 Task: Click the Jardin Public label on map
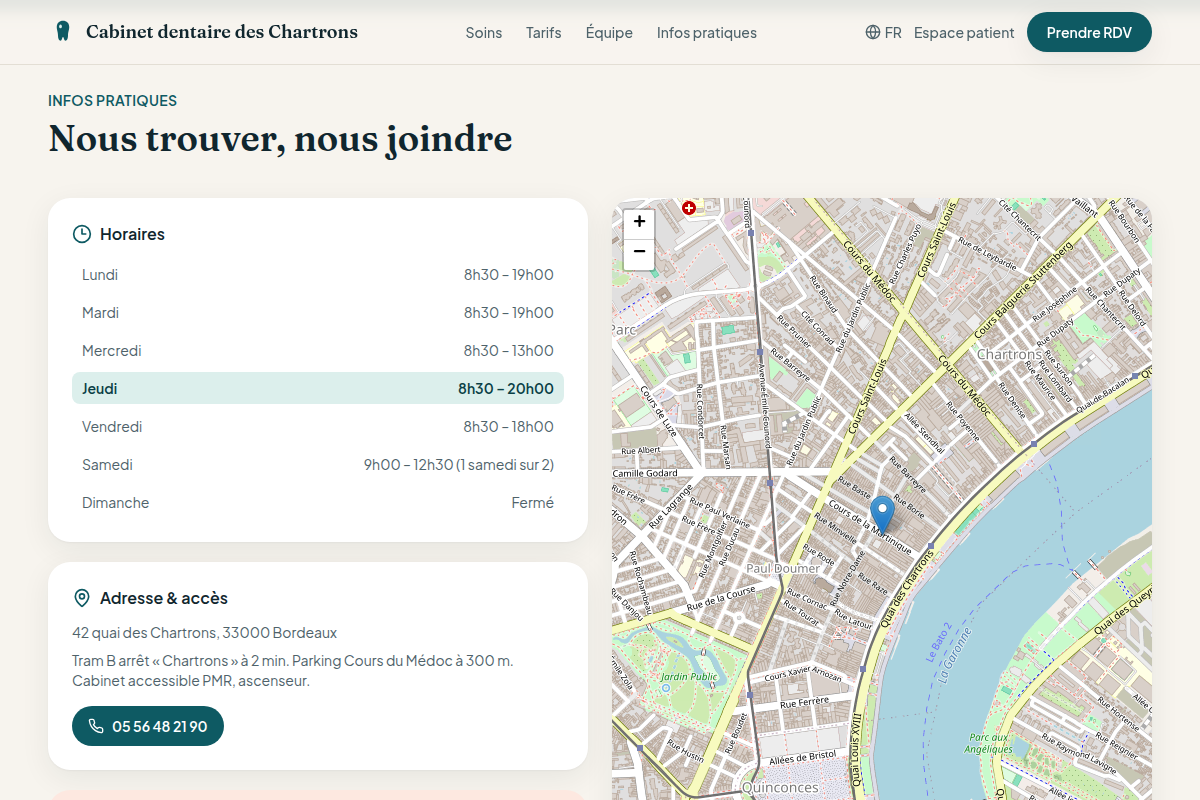[x=689, y=677]
